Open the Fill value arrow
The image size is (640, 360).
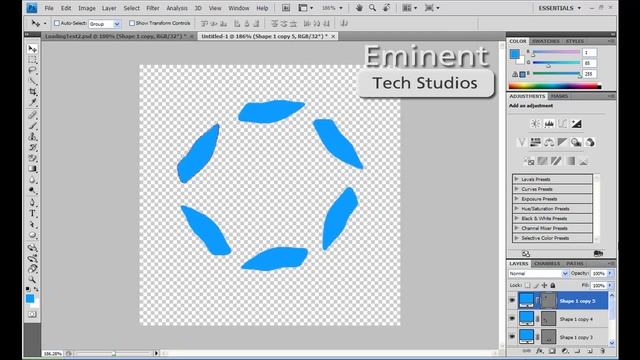[610, 285]
